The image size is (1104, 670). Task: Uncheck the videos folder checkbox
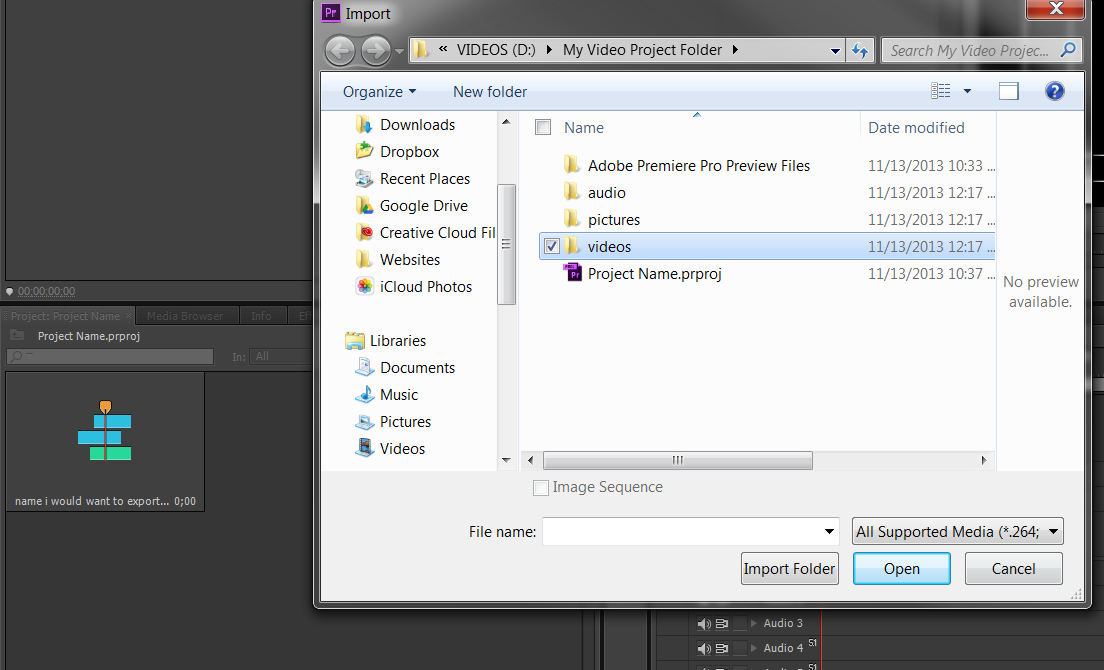pos(551,246)
